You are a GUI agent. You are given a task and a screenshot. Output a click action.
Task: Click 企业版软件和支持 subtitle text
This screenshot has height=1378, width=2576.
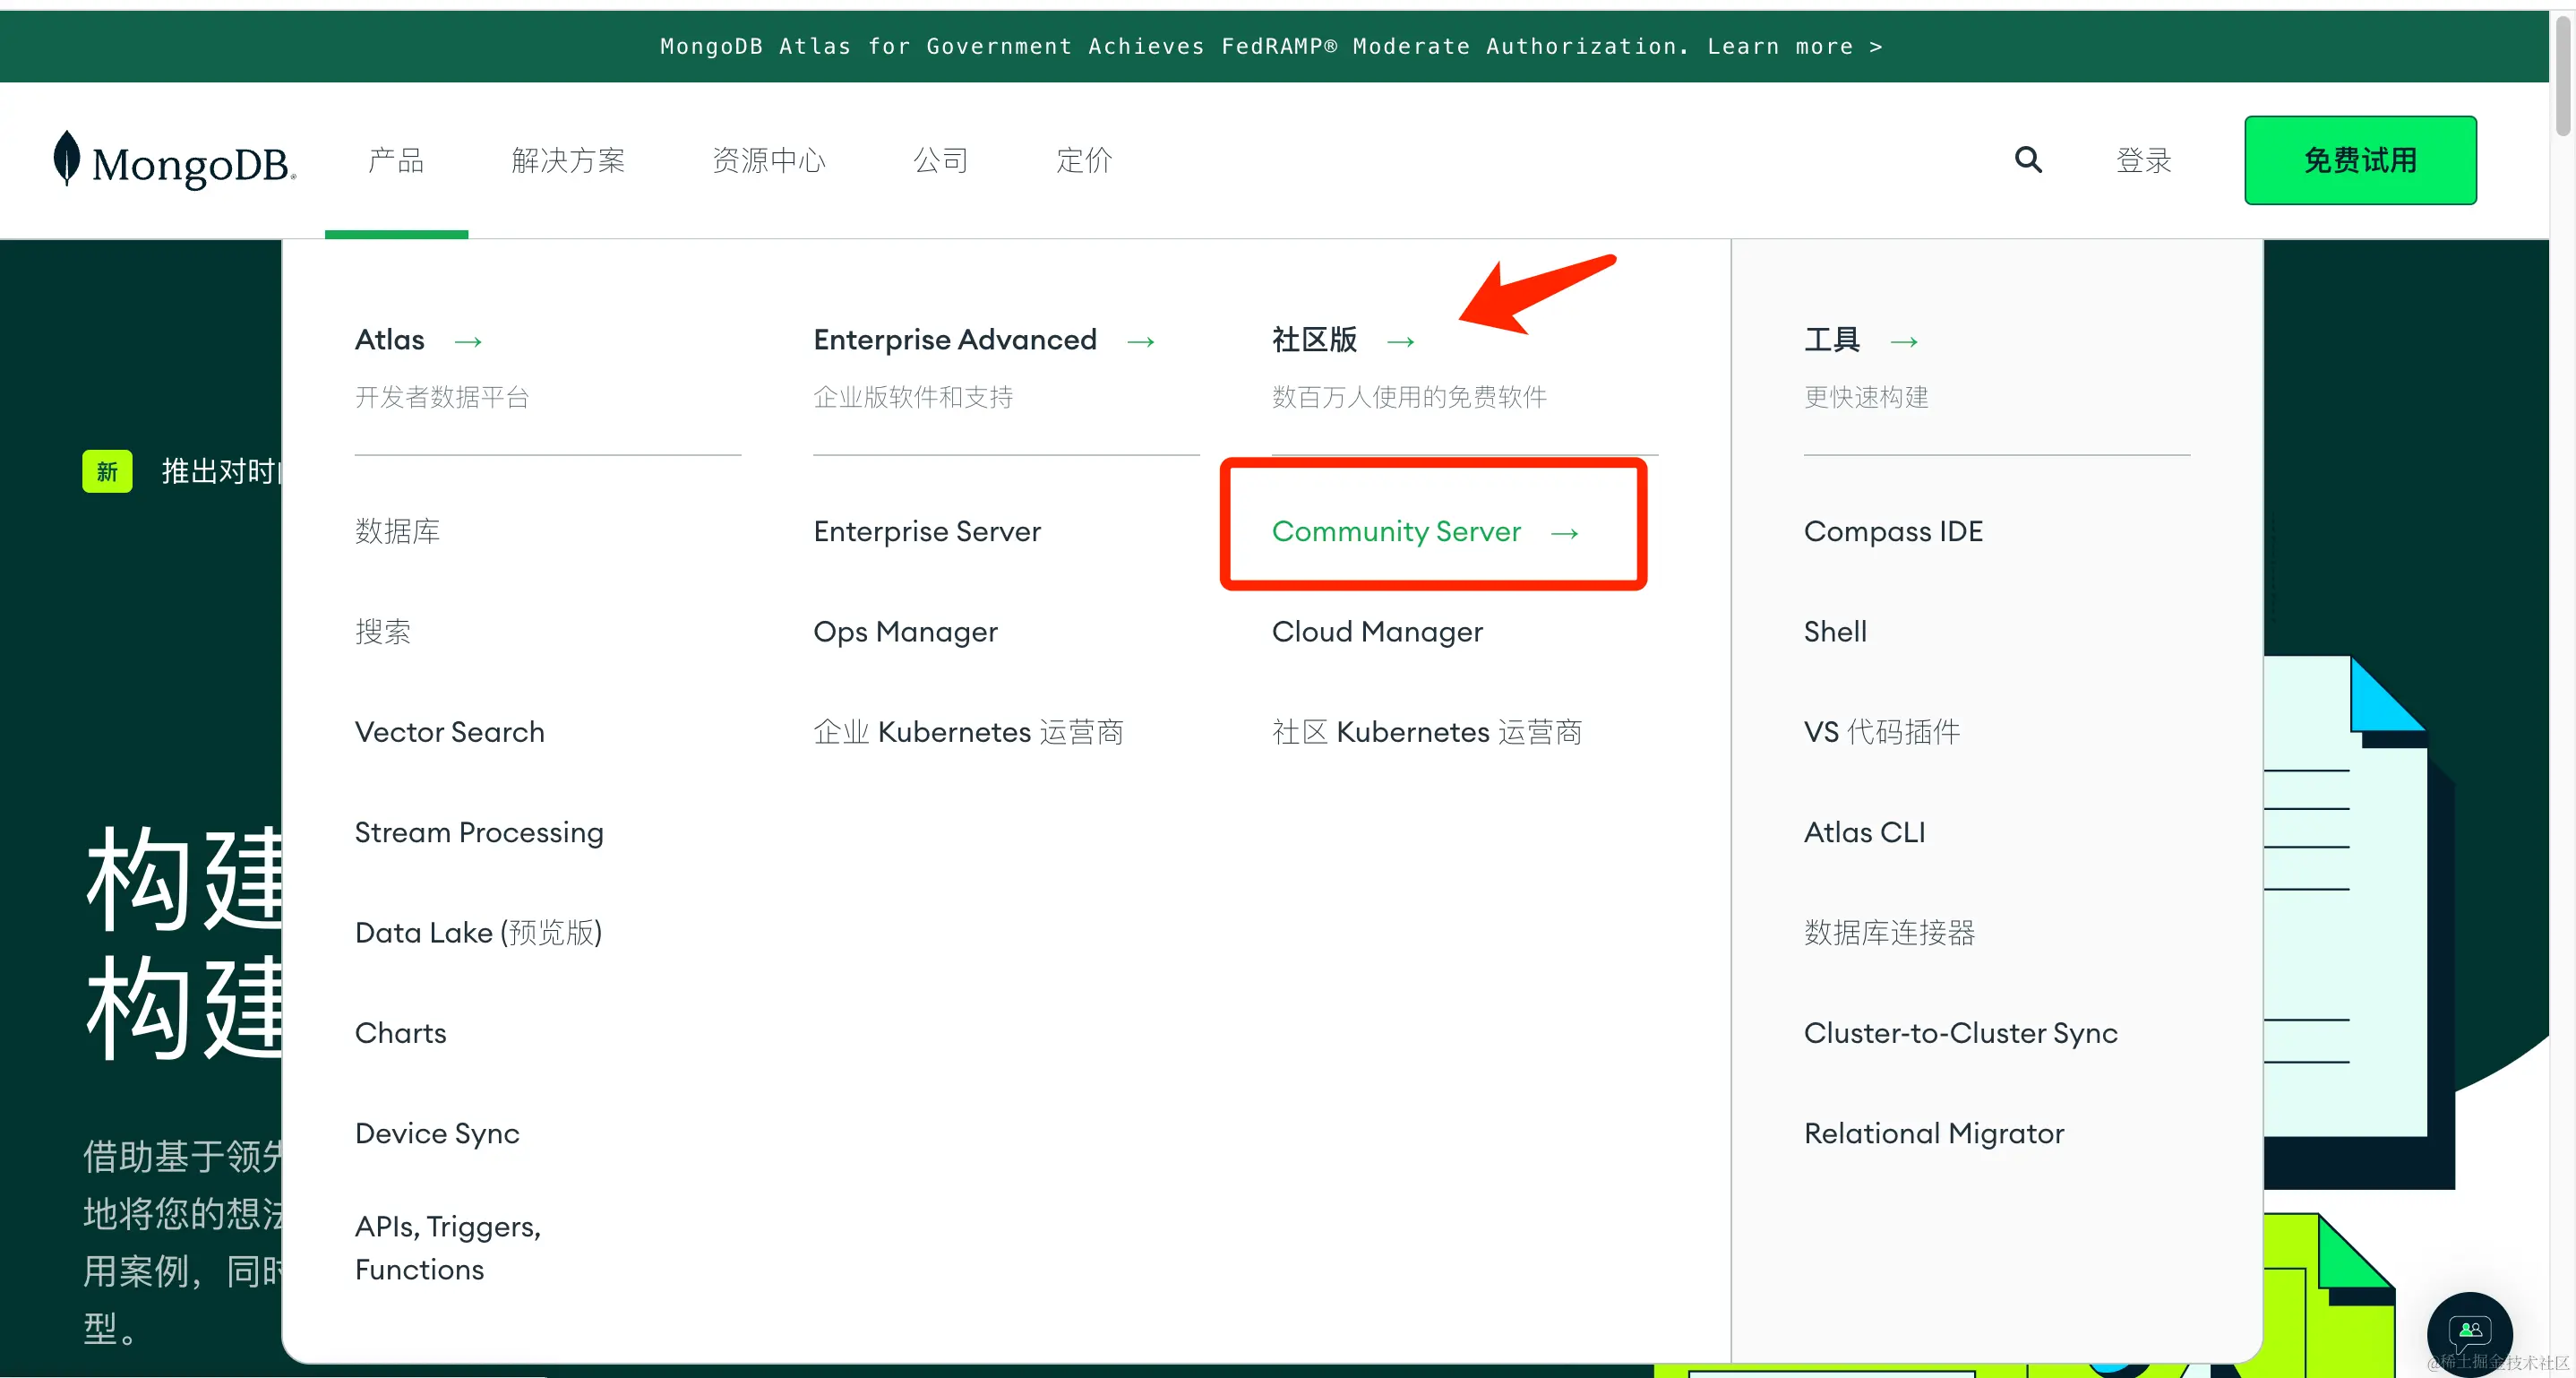912,397
